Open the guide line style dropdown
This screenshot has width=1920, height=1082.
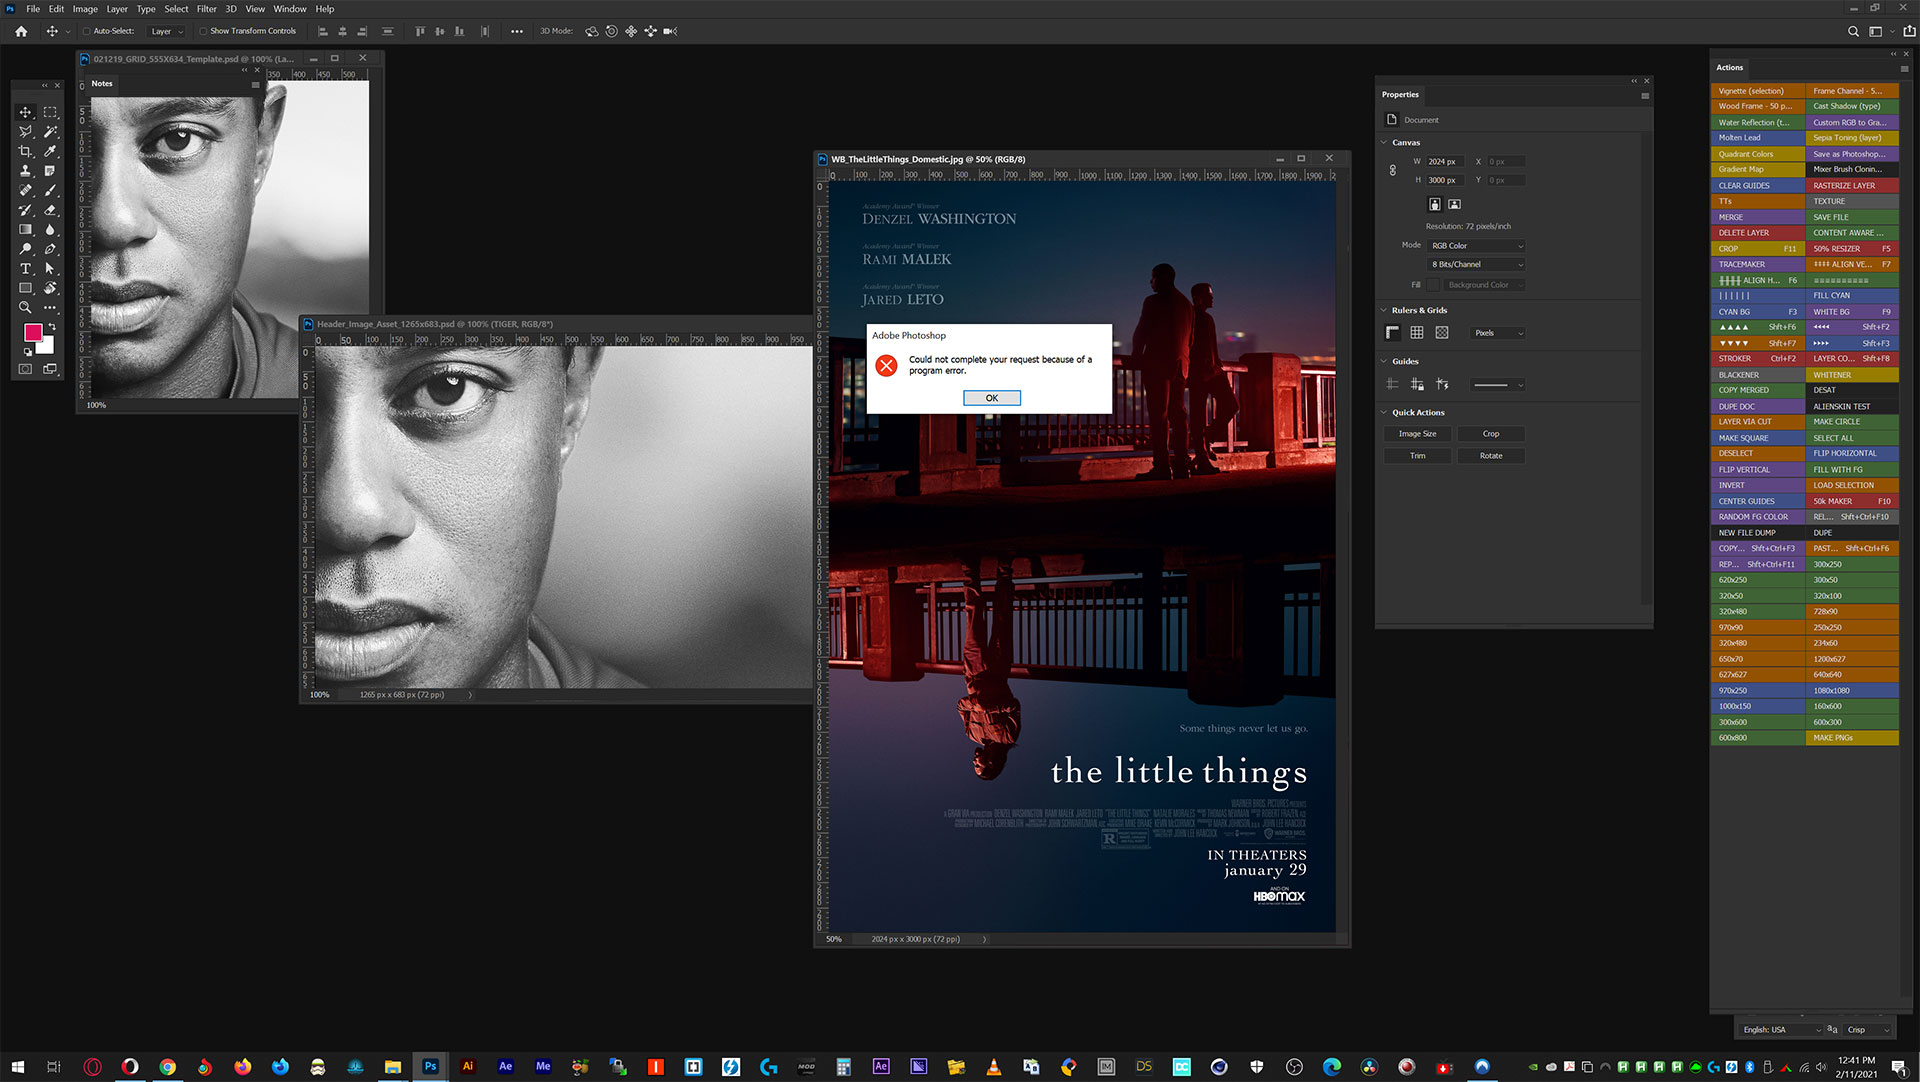coord(1498,385)
